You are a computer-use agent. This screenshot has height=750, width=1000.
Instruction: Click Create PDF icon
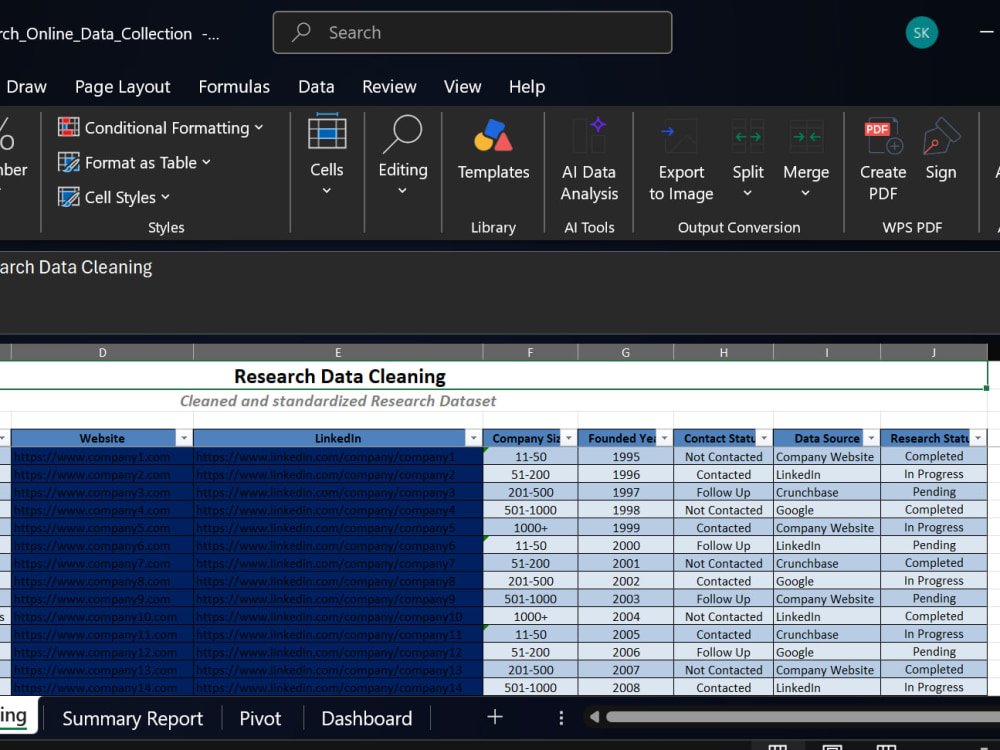(x=883, y=136)
